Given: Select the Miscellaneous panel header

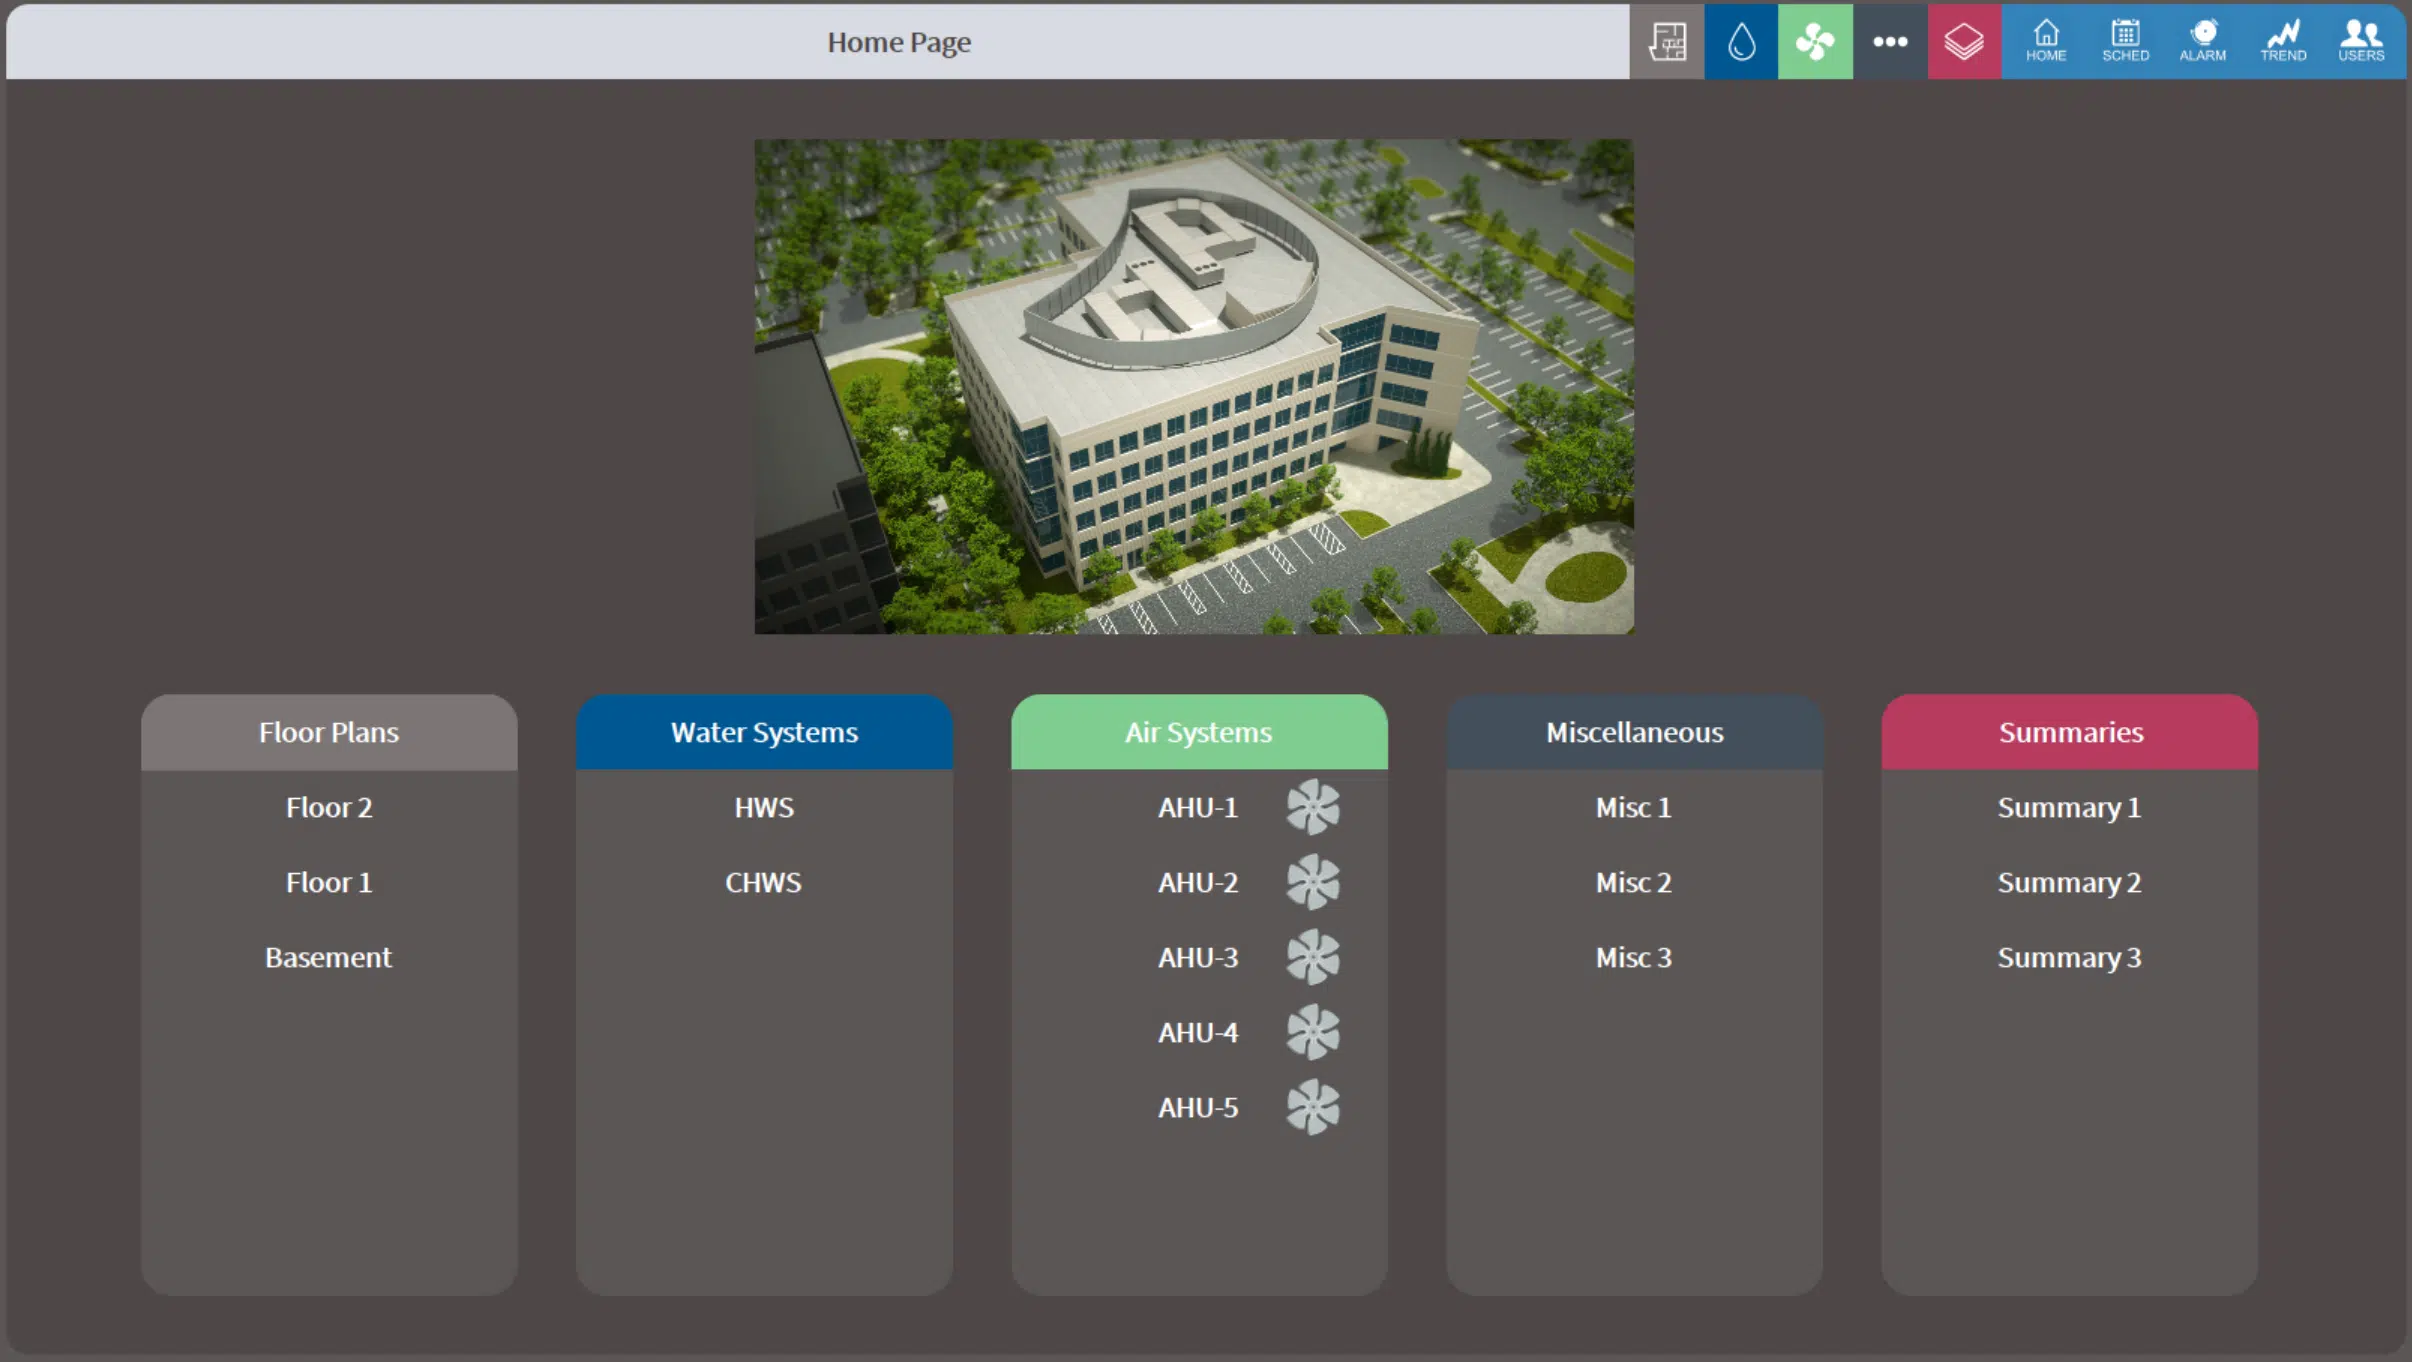Looking at the screenshot, I should click(1634, 732).
